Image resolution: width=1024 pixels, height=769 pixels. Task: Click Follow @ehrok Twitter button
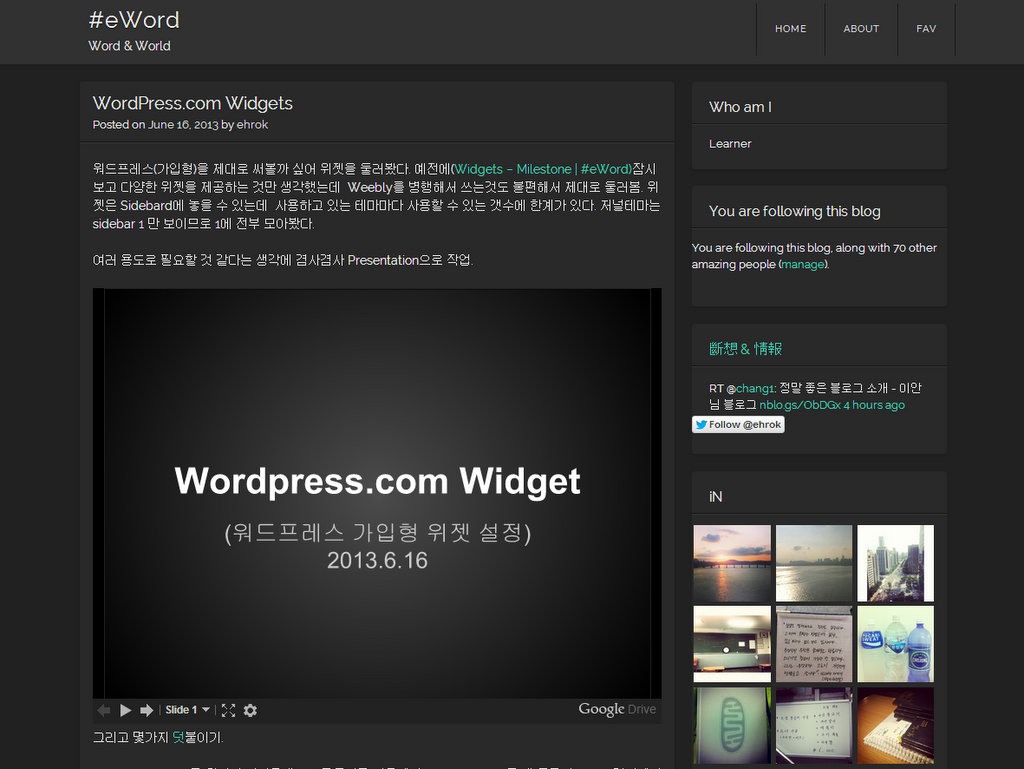(738, 424)
